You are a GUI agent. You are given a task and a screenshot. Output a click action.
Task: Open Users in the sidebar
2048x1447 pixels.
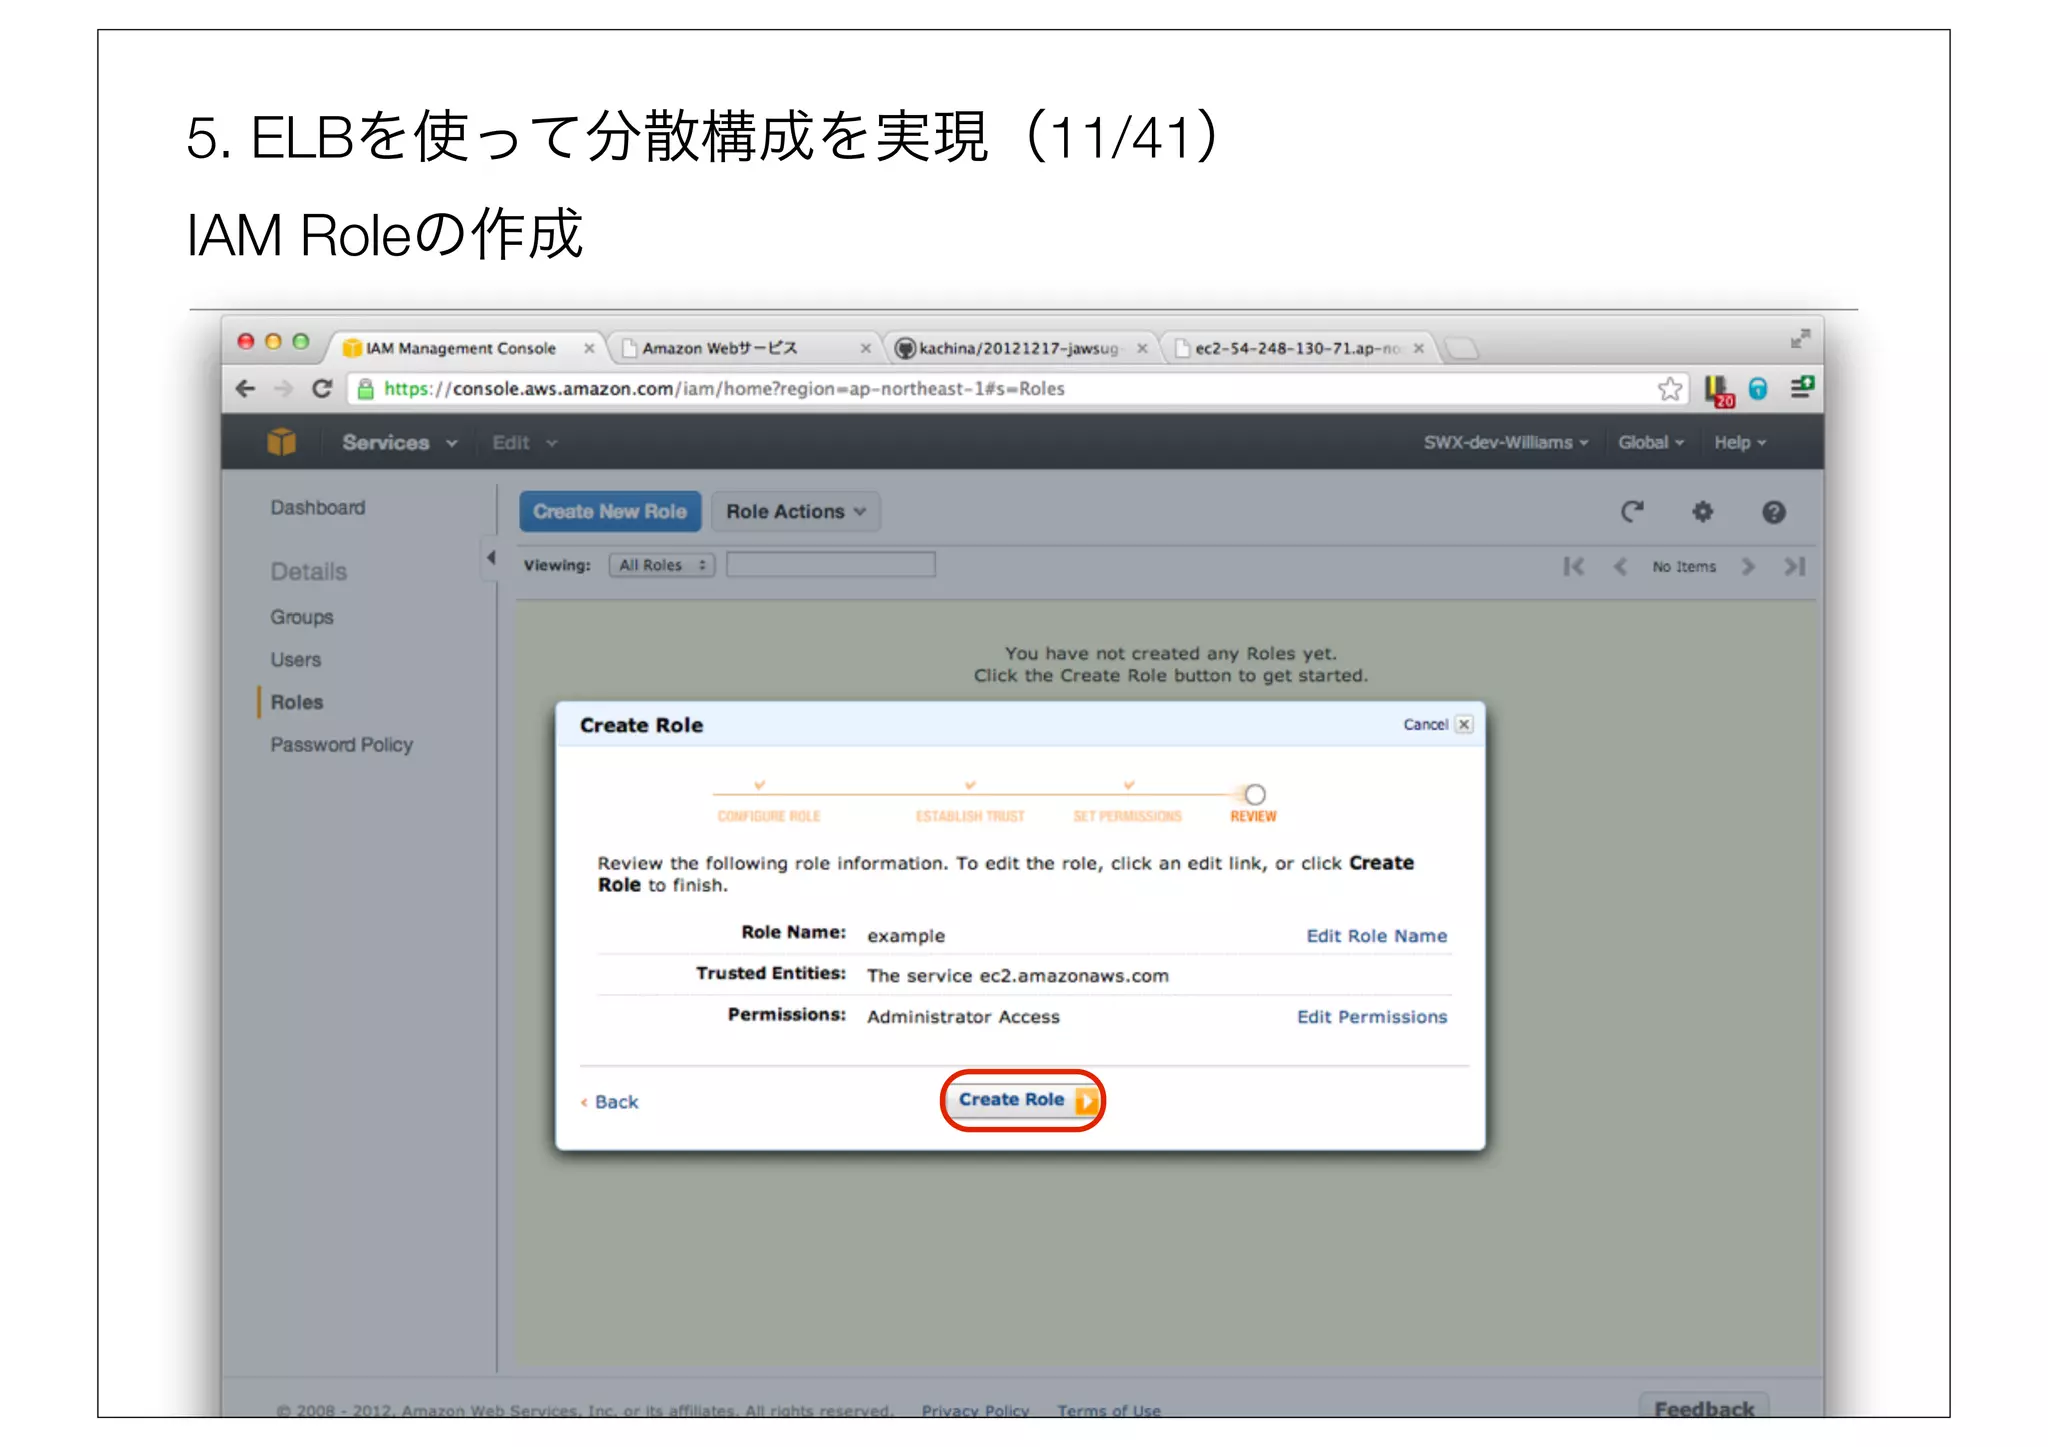point(296,660)
